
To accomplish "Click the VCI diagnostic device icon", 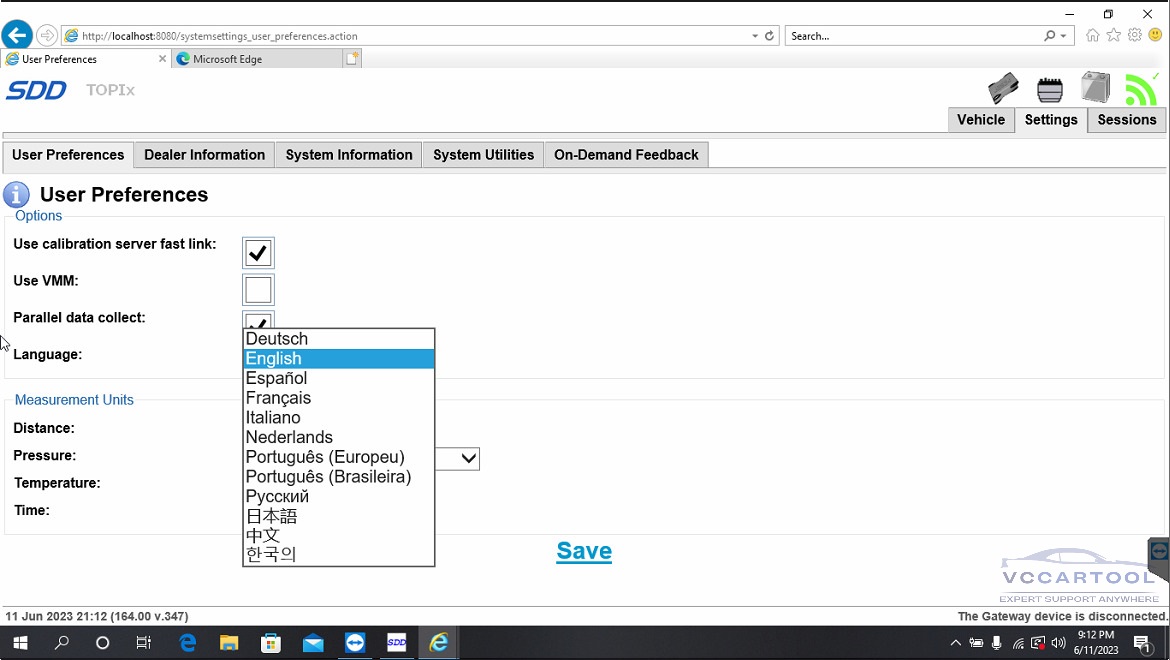I will click(1003, 89).
